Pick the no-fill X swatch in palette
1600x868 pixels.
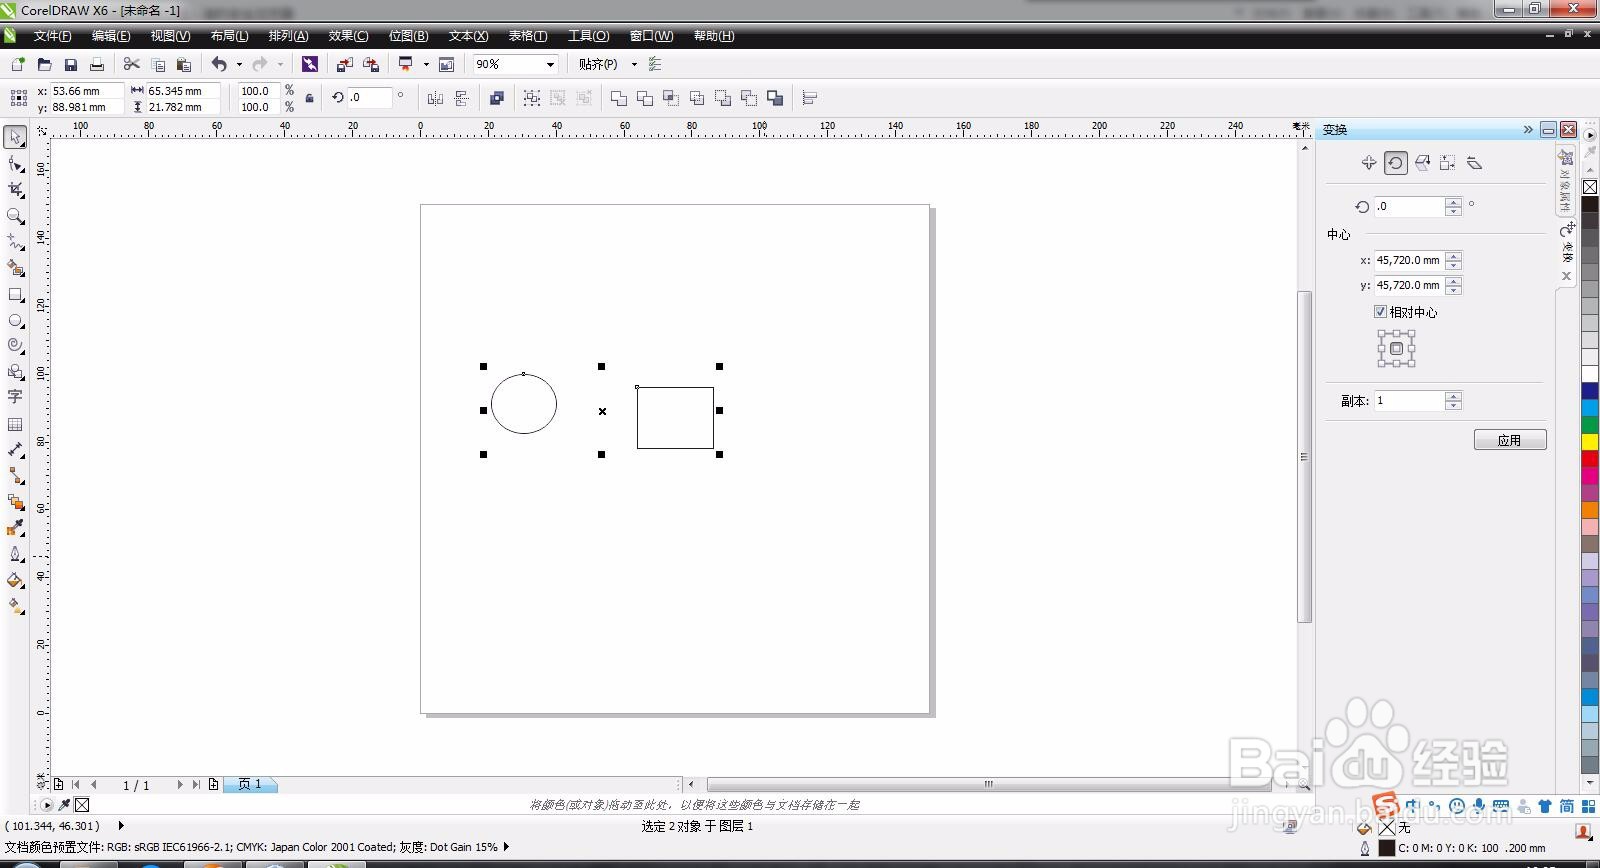pyautogui.click(x=1590, y=187)
